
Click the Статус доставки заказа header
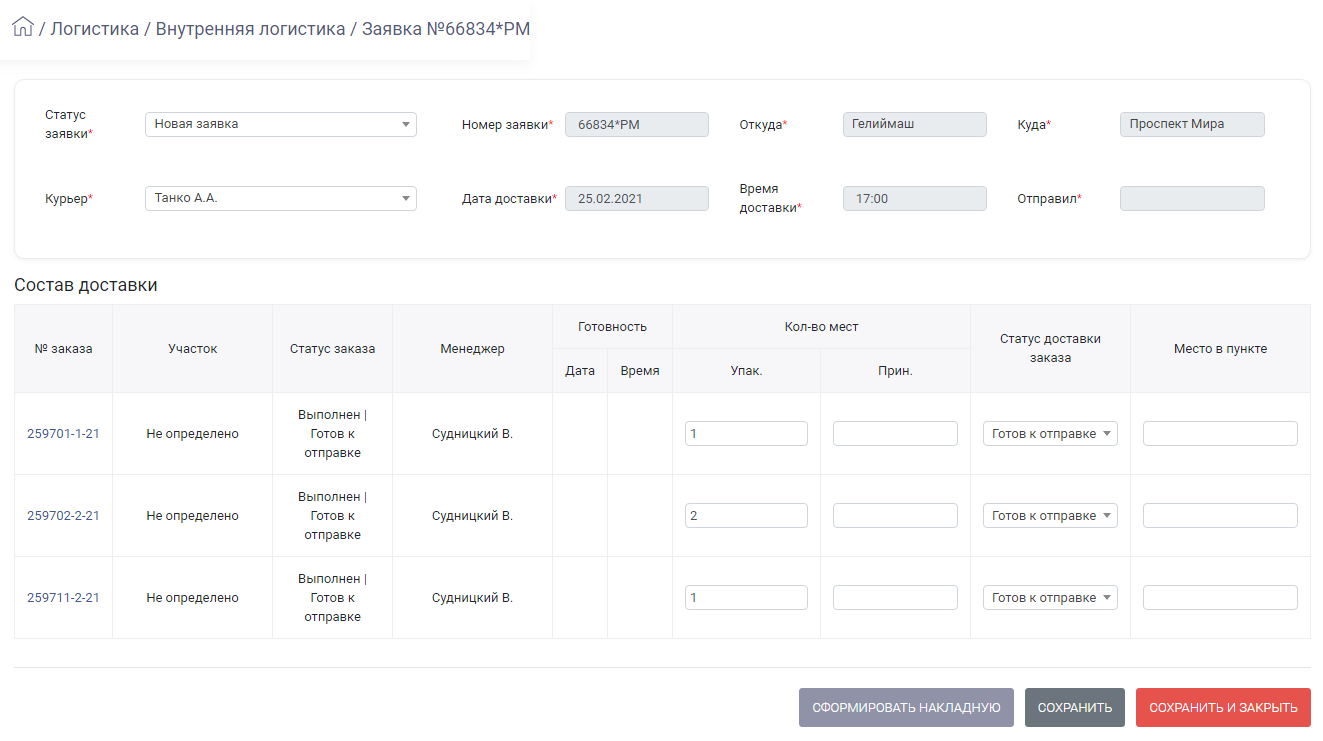(1050, 348)
